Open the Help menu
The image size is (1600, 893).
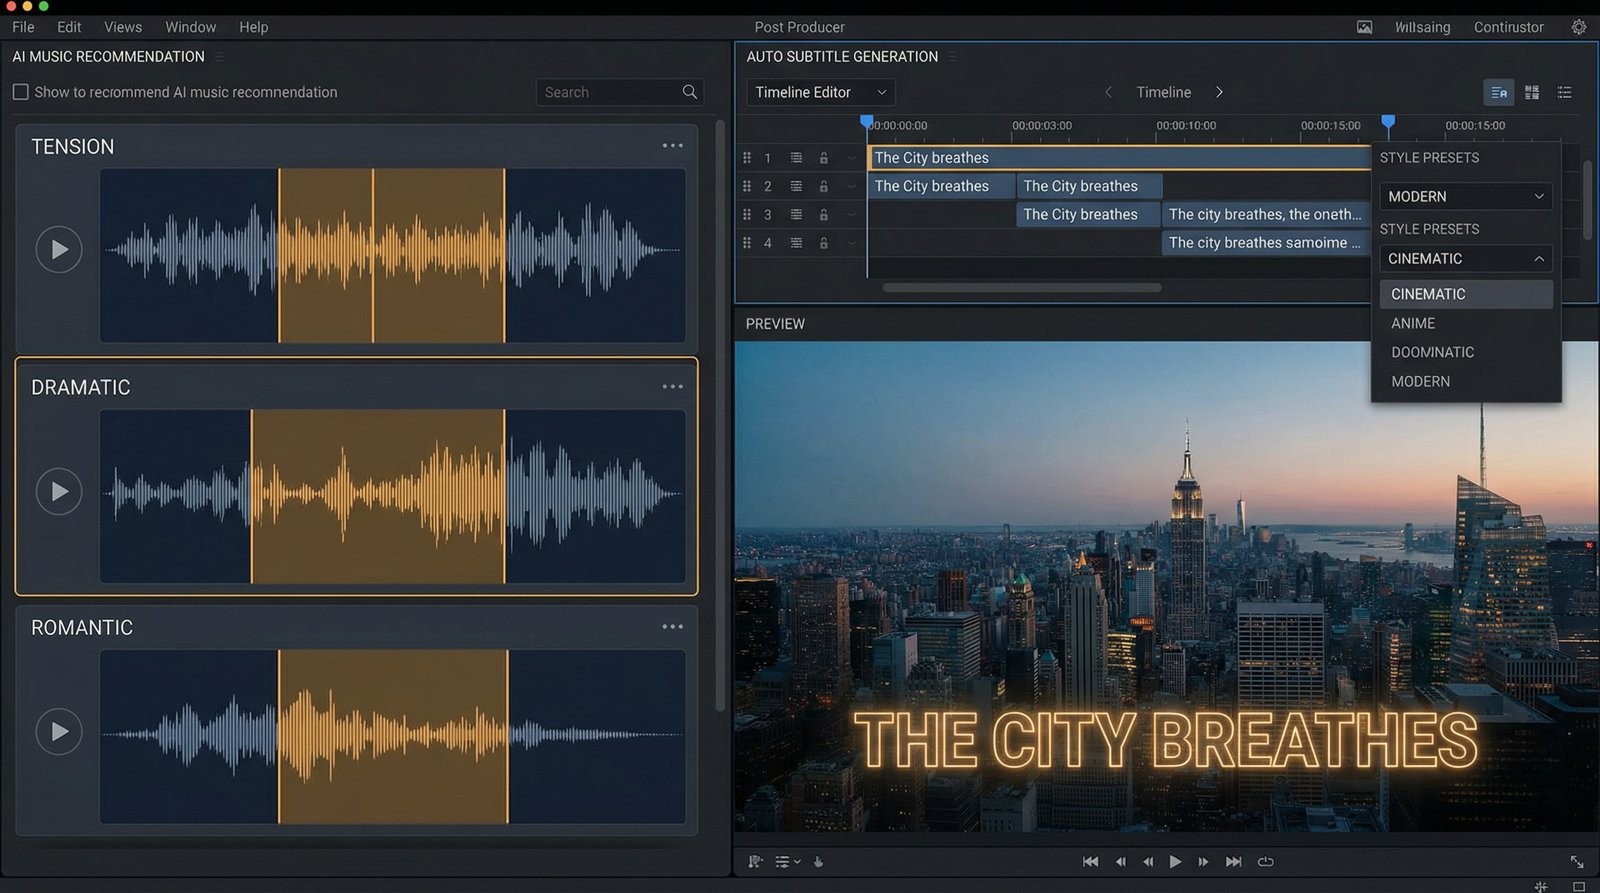pyautogui.click(x=254, y=27)
